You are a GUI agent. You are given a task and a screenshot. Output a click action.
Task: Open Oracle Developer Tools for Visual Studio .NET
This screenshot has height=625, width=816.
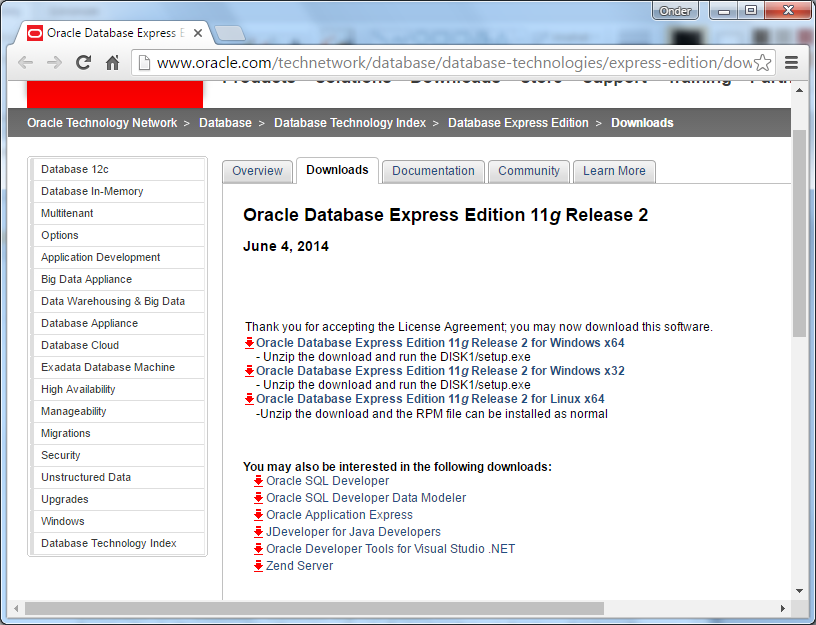pos(391,549)
